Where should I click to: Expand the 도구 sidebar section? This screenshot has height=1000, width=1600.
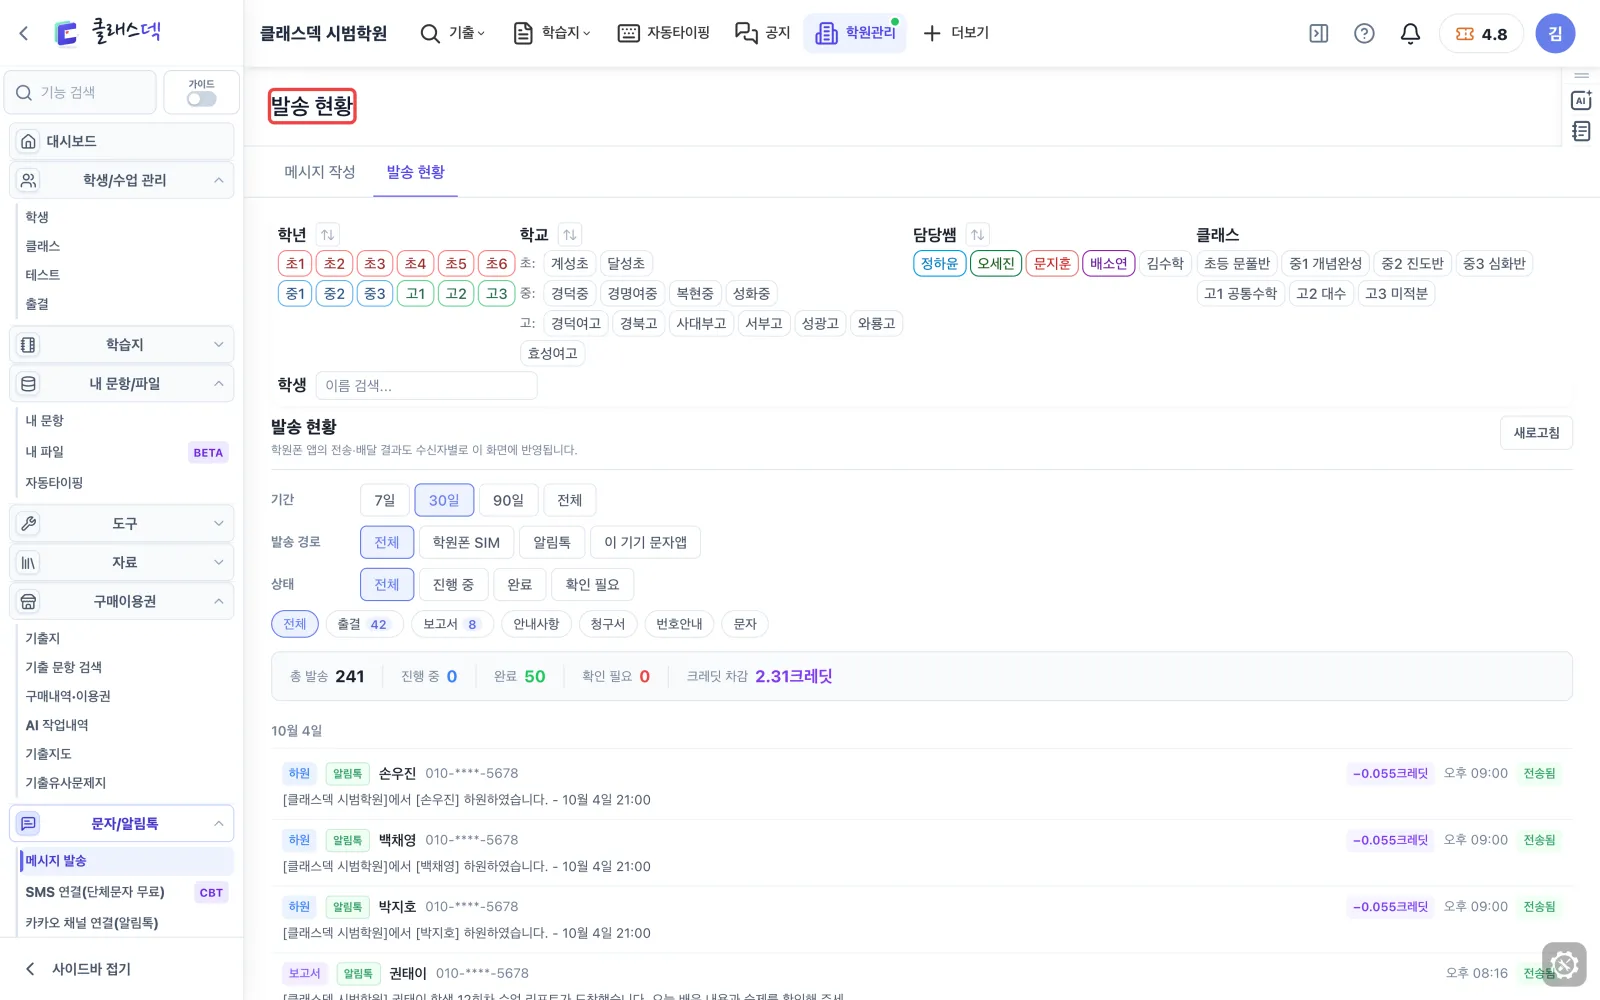click(122, 523)
